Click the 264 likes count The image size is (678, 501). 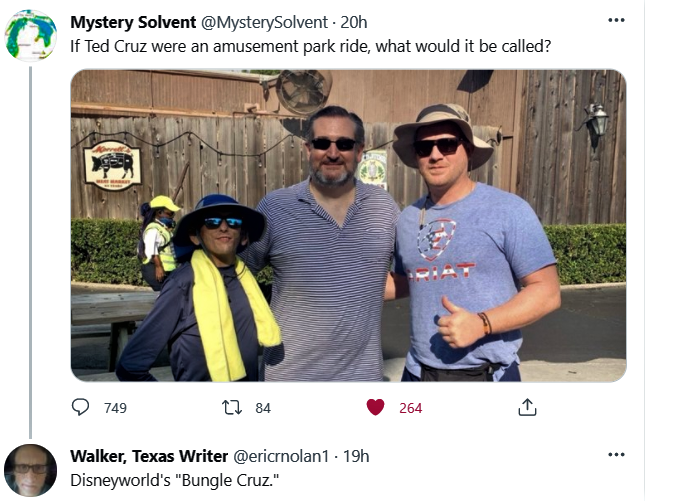[x=410, y=407]
